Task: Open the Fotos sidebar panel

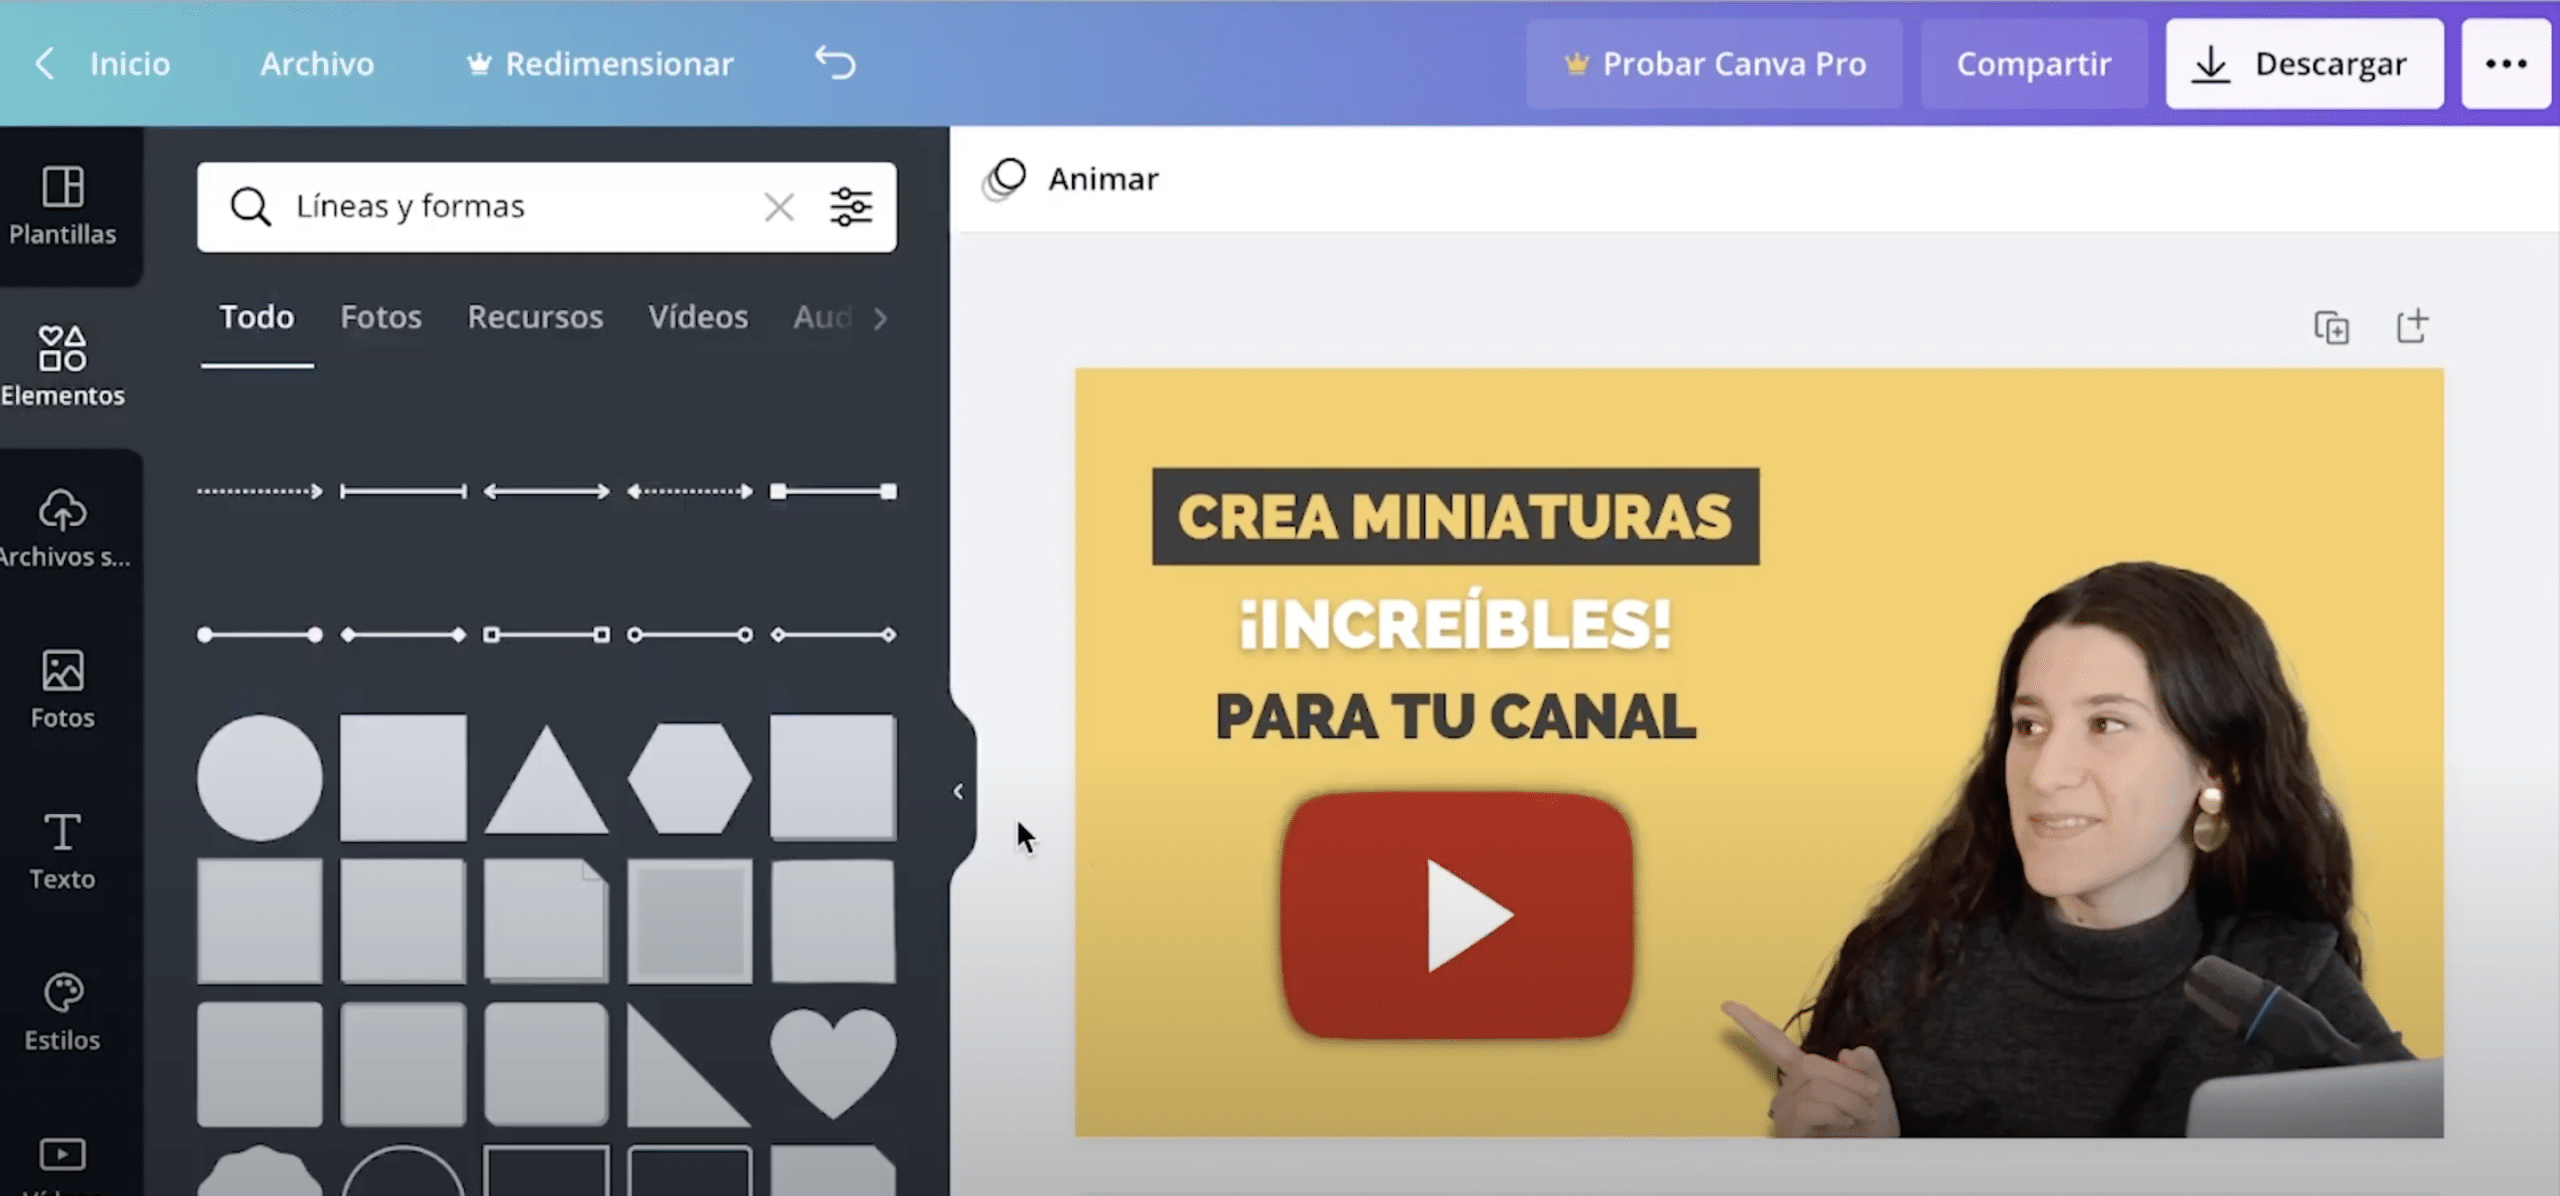Action: [62, 689]
